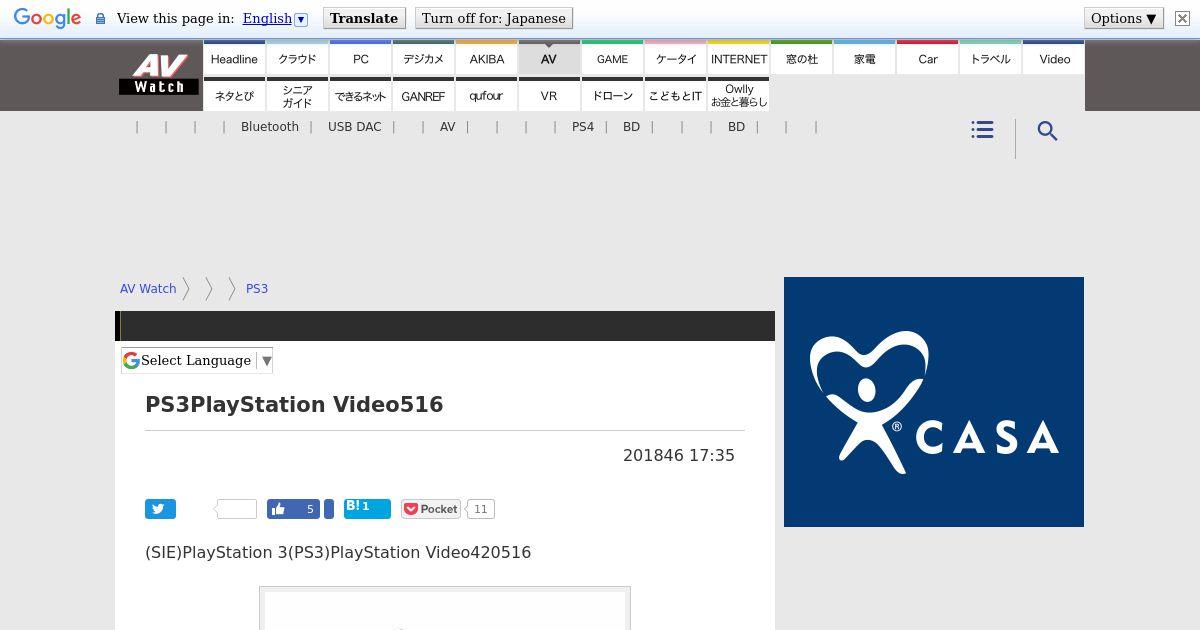This screenshot has width=1200, height=630.
Task: Open the AKIBA tab
Action: (x=487, y=58)
